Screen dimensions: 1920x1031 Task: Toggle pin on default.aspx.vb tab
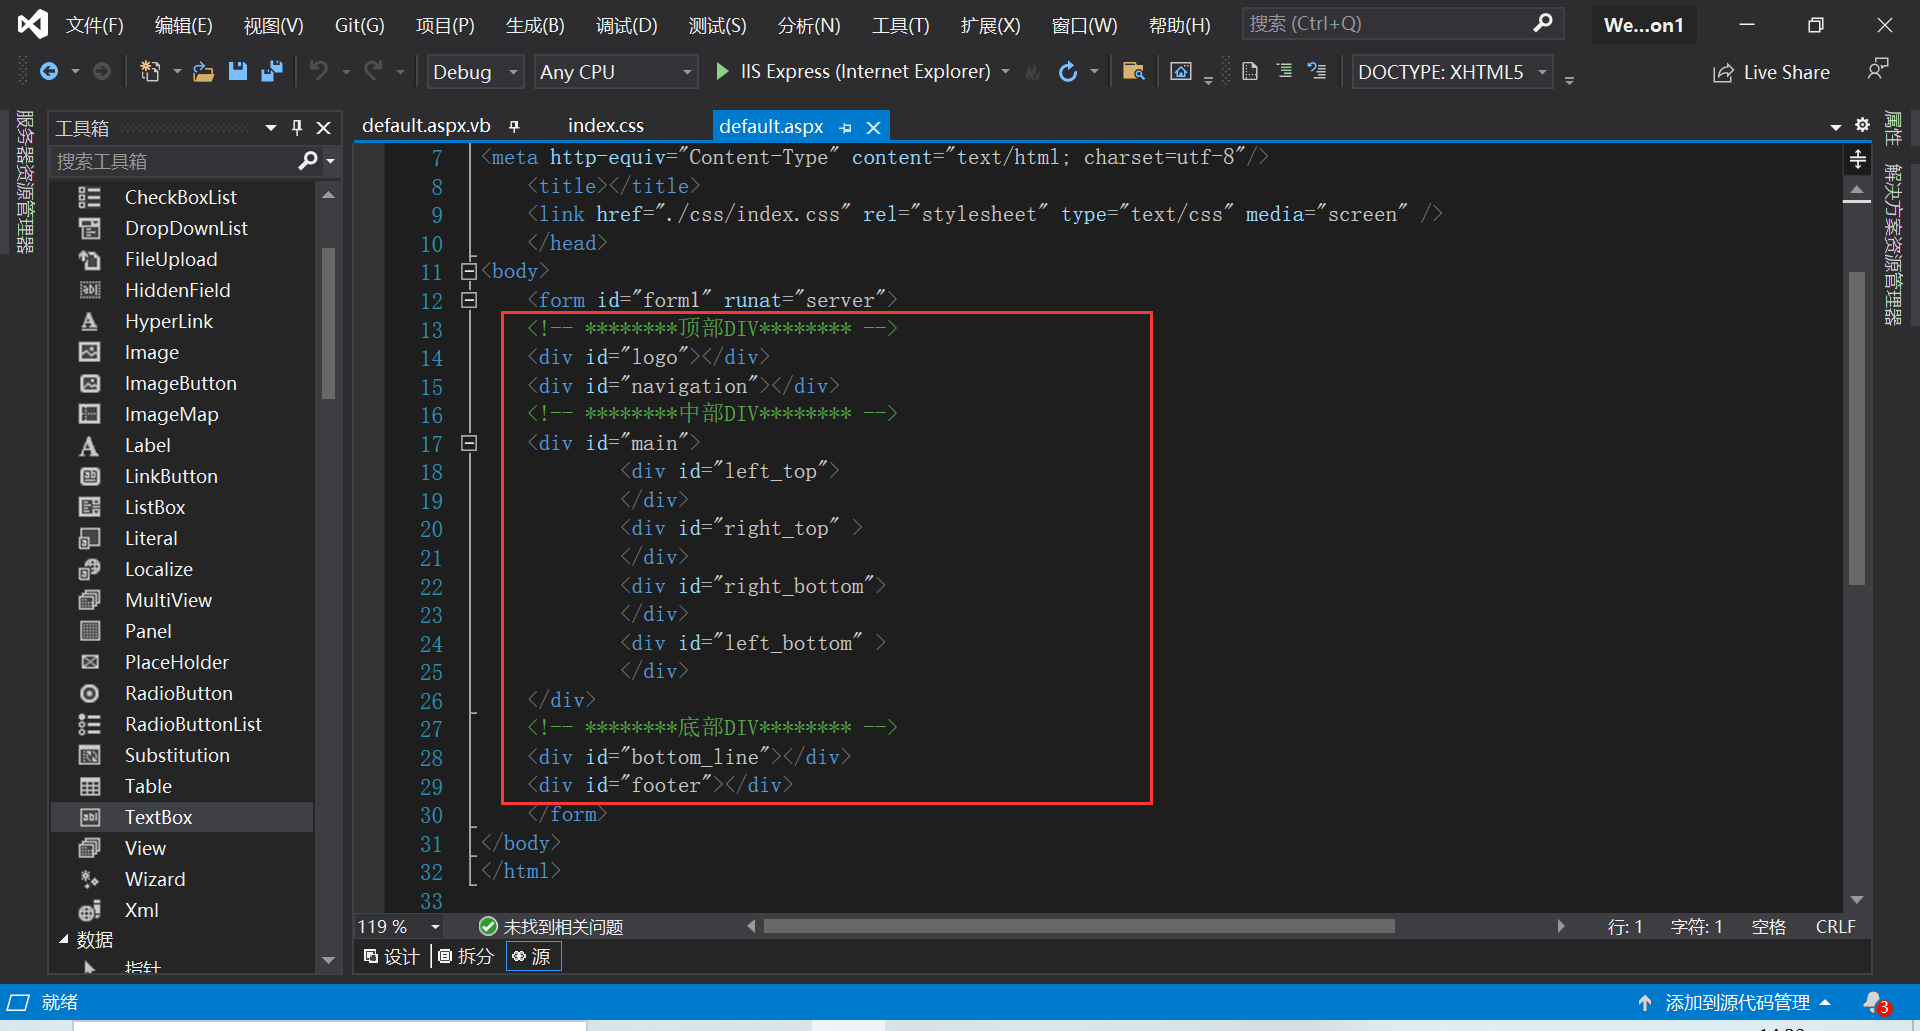514,126
